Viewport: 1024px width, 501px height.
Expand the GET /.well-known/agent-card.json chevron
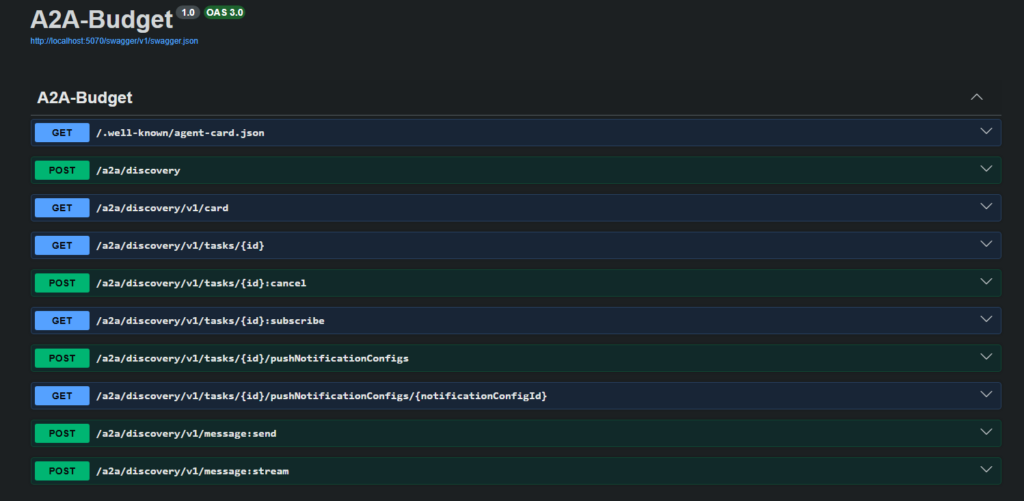pyautogui.click(x=986, y=132)
